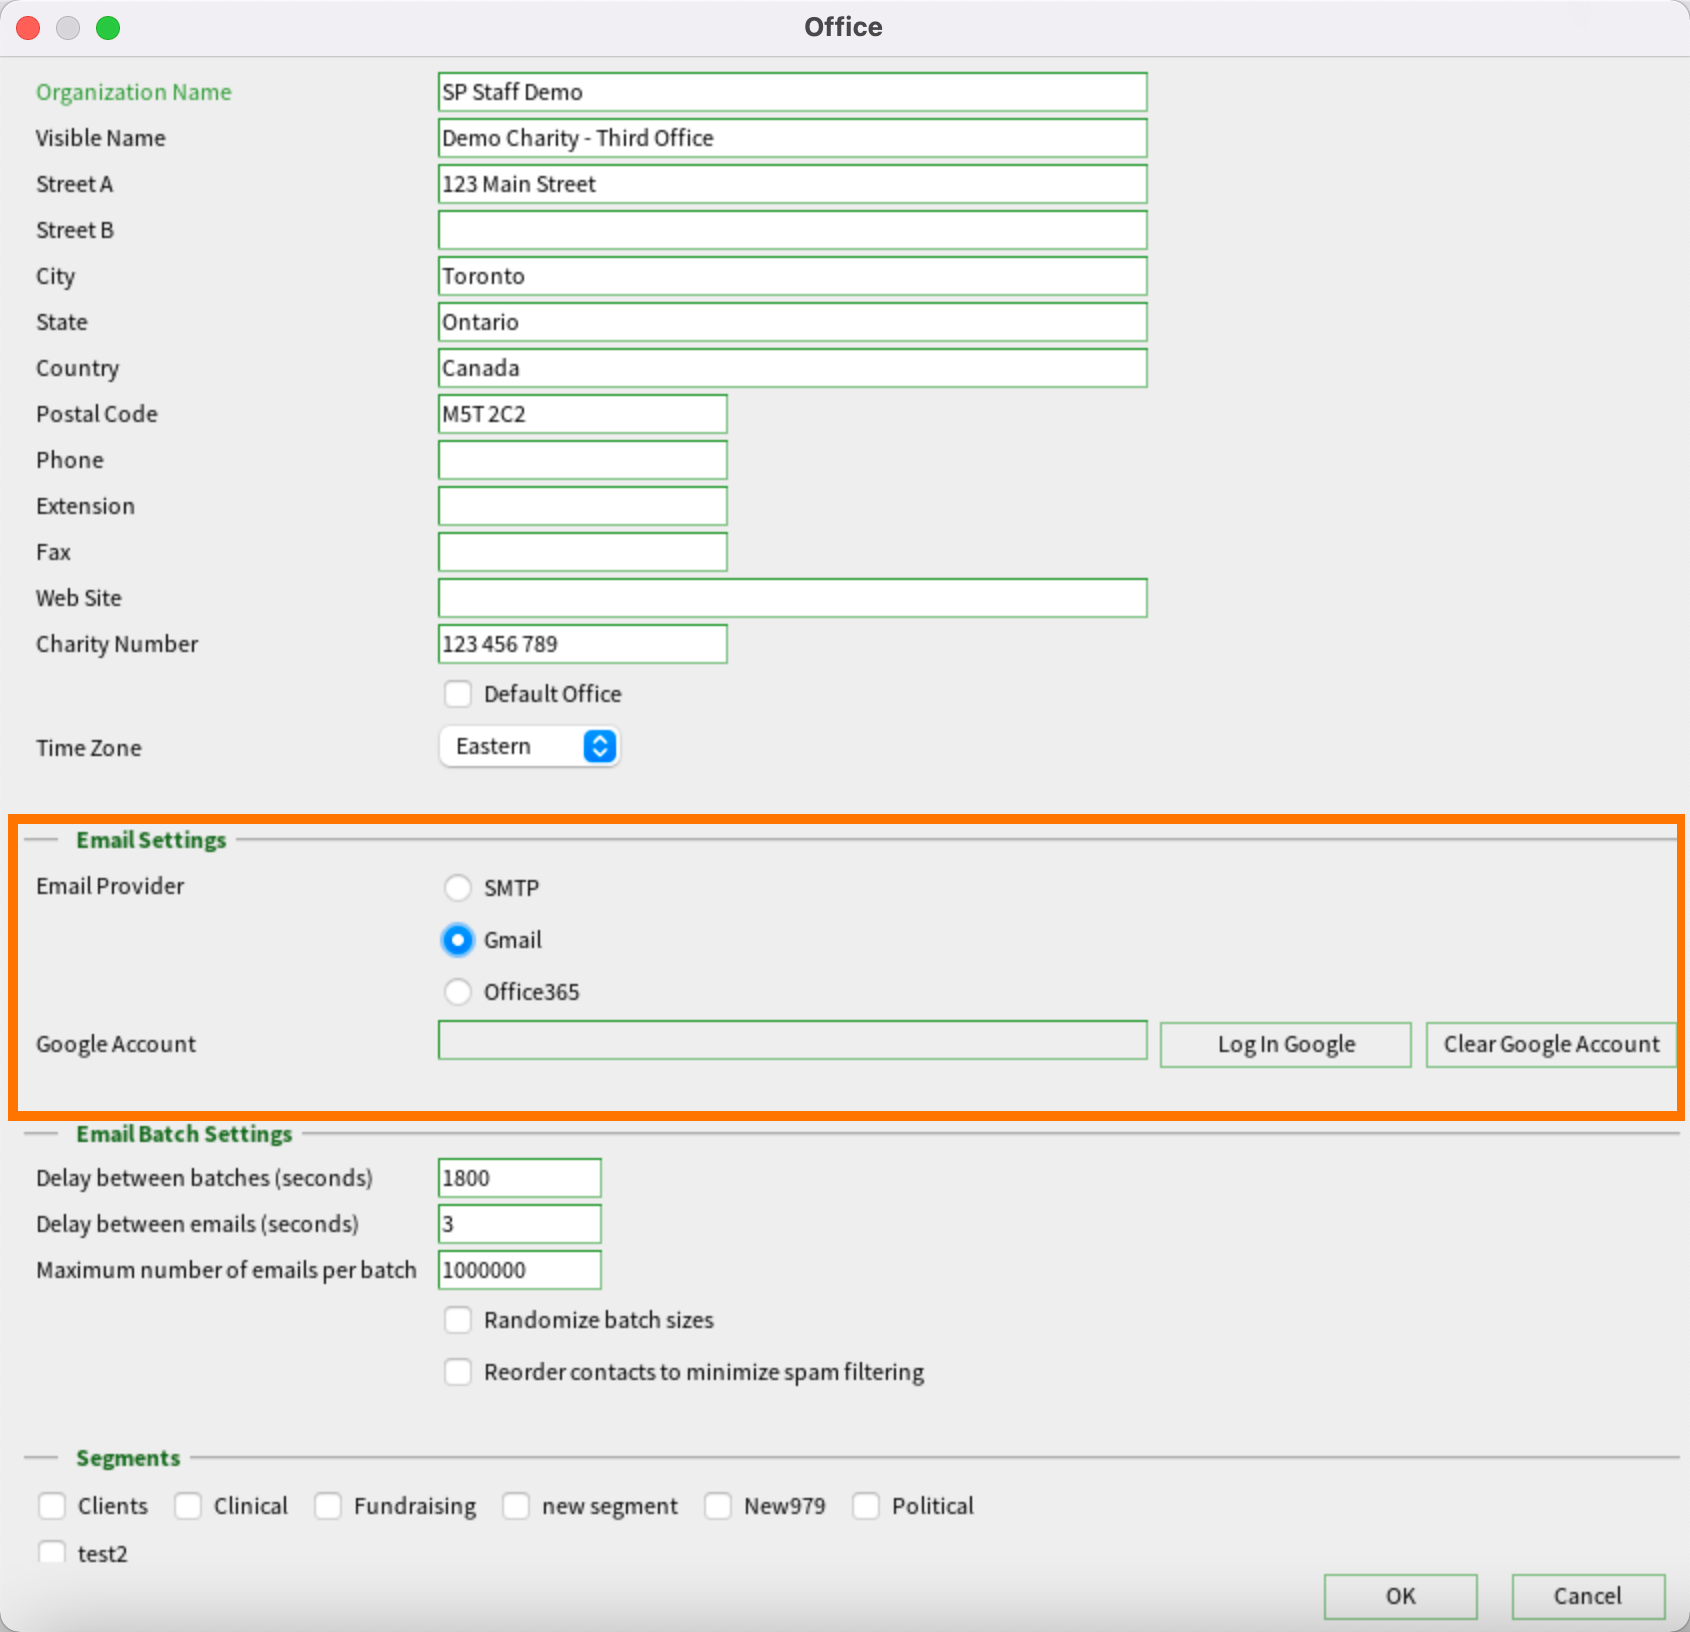Open the Time Zone dropdown

pyautogui.click(x=530, y=747)
